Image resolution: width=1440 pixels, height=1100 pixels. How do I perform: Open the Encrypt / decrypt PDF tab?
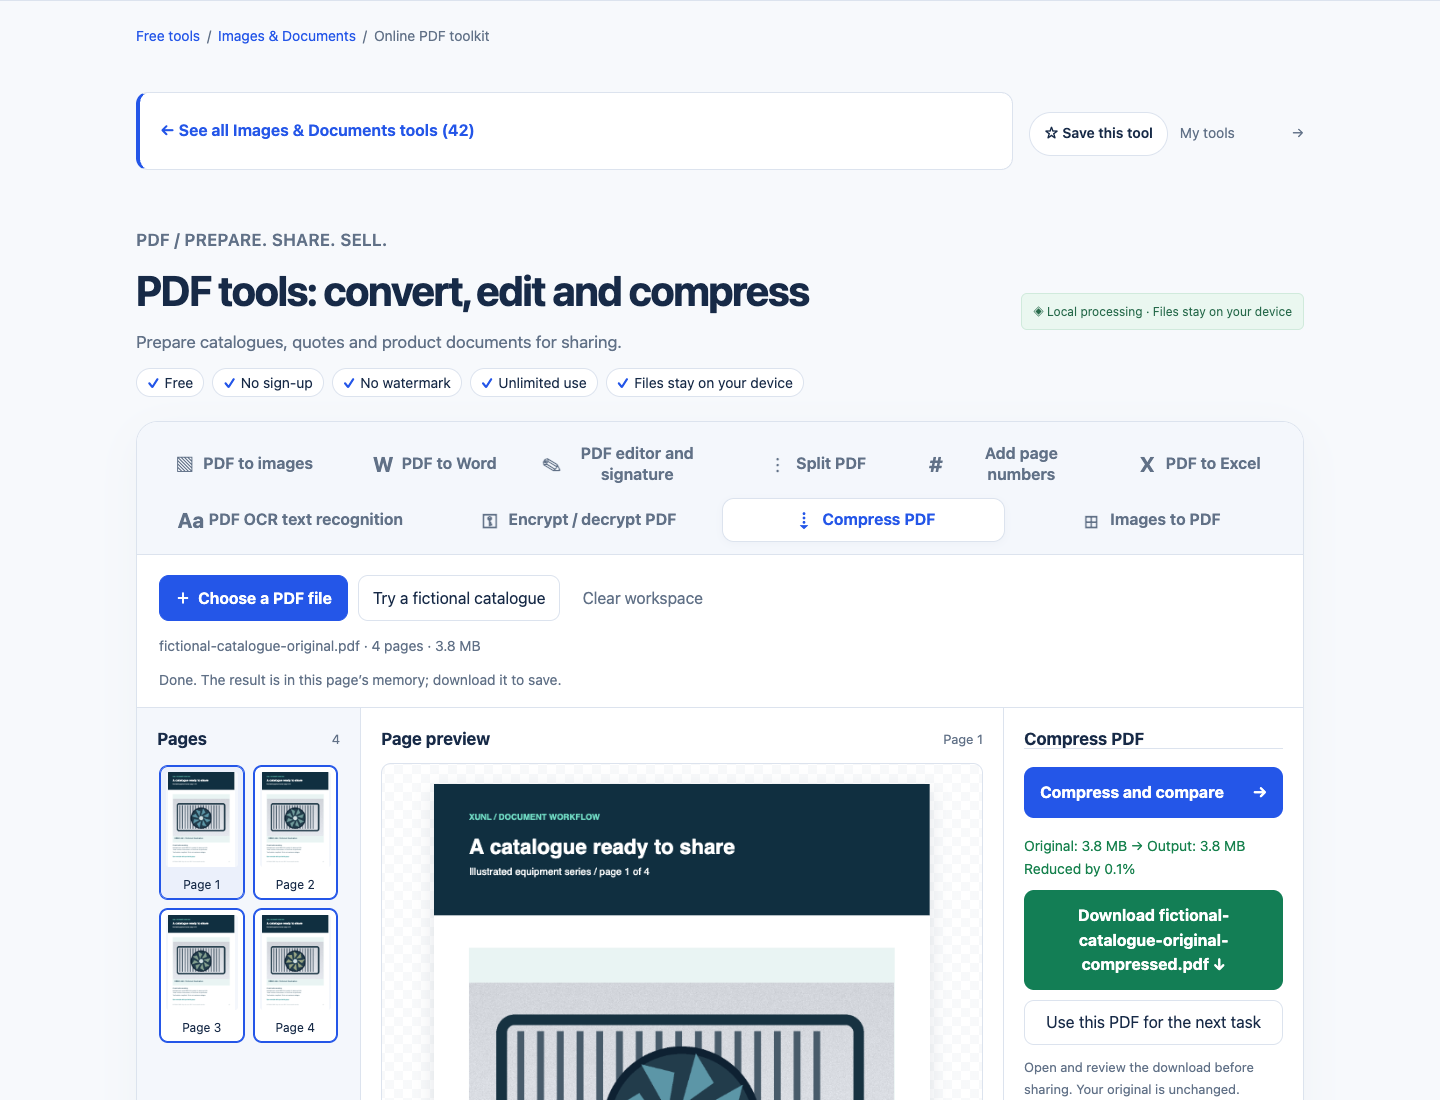point(580,520)
